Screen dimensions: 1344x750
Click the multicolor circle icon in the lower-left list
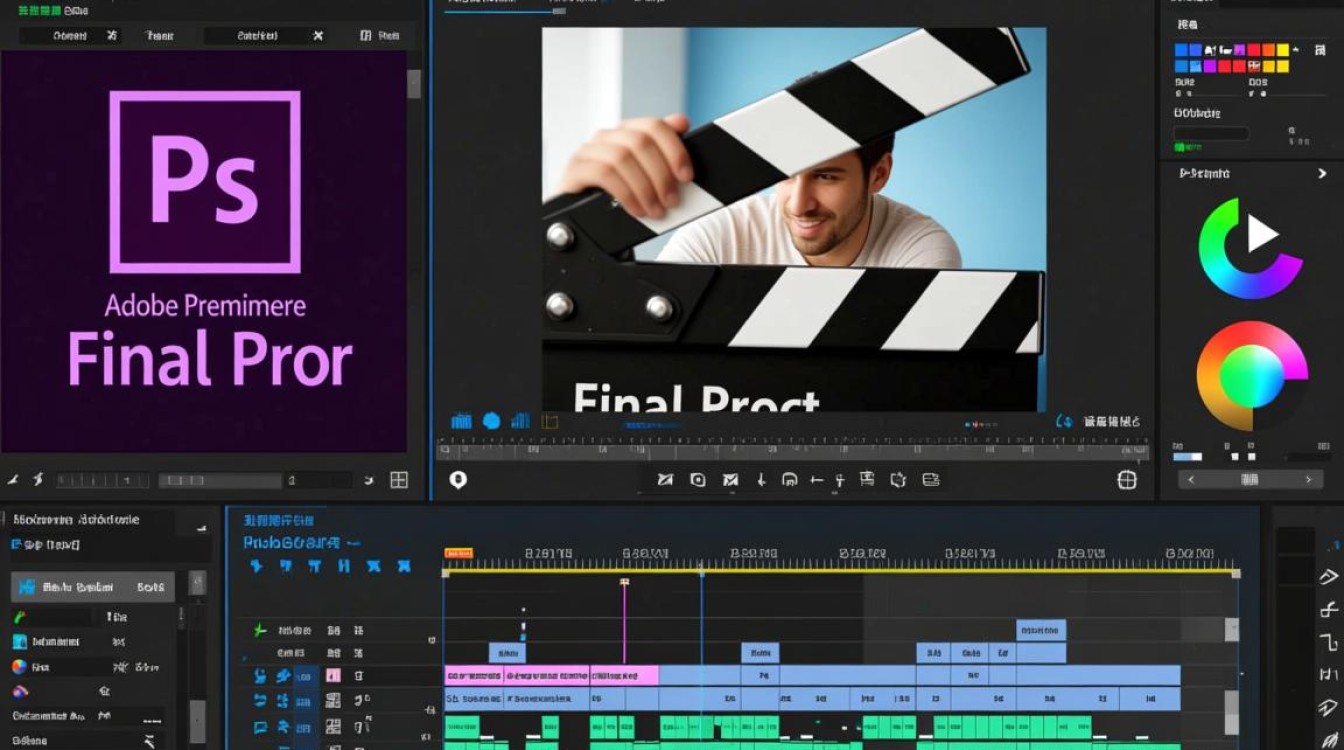pyautogui.click(x=19, y=667)
